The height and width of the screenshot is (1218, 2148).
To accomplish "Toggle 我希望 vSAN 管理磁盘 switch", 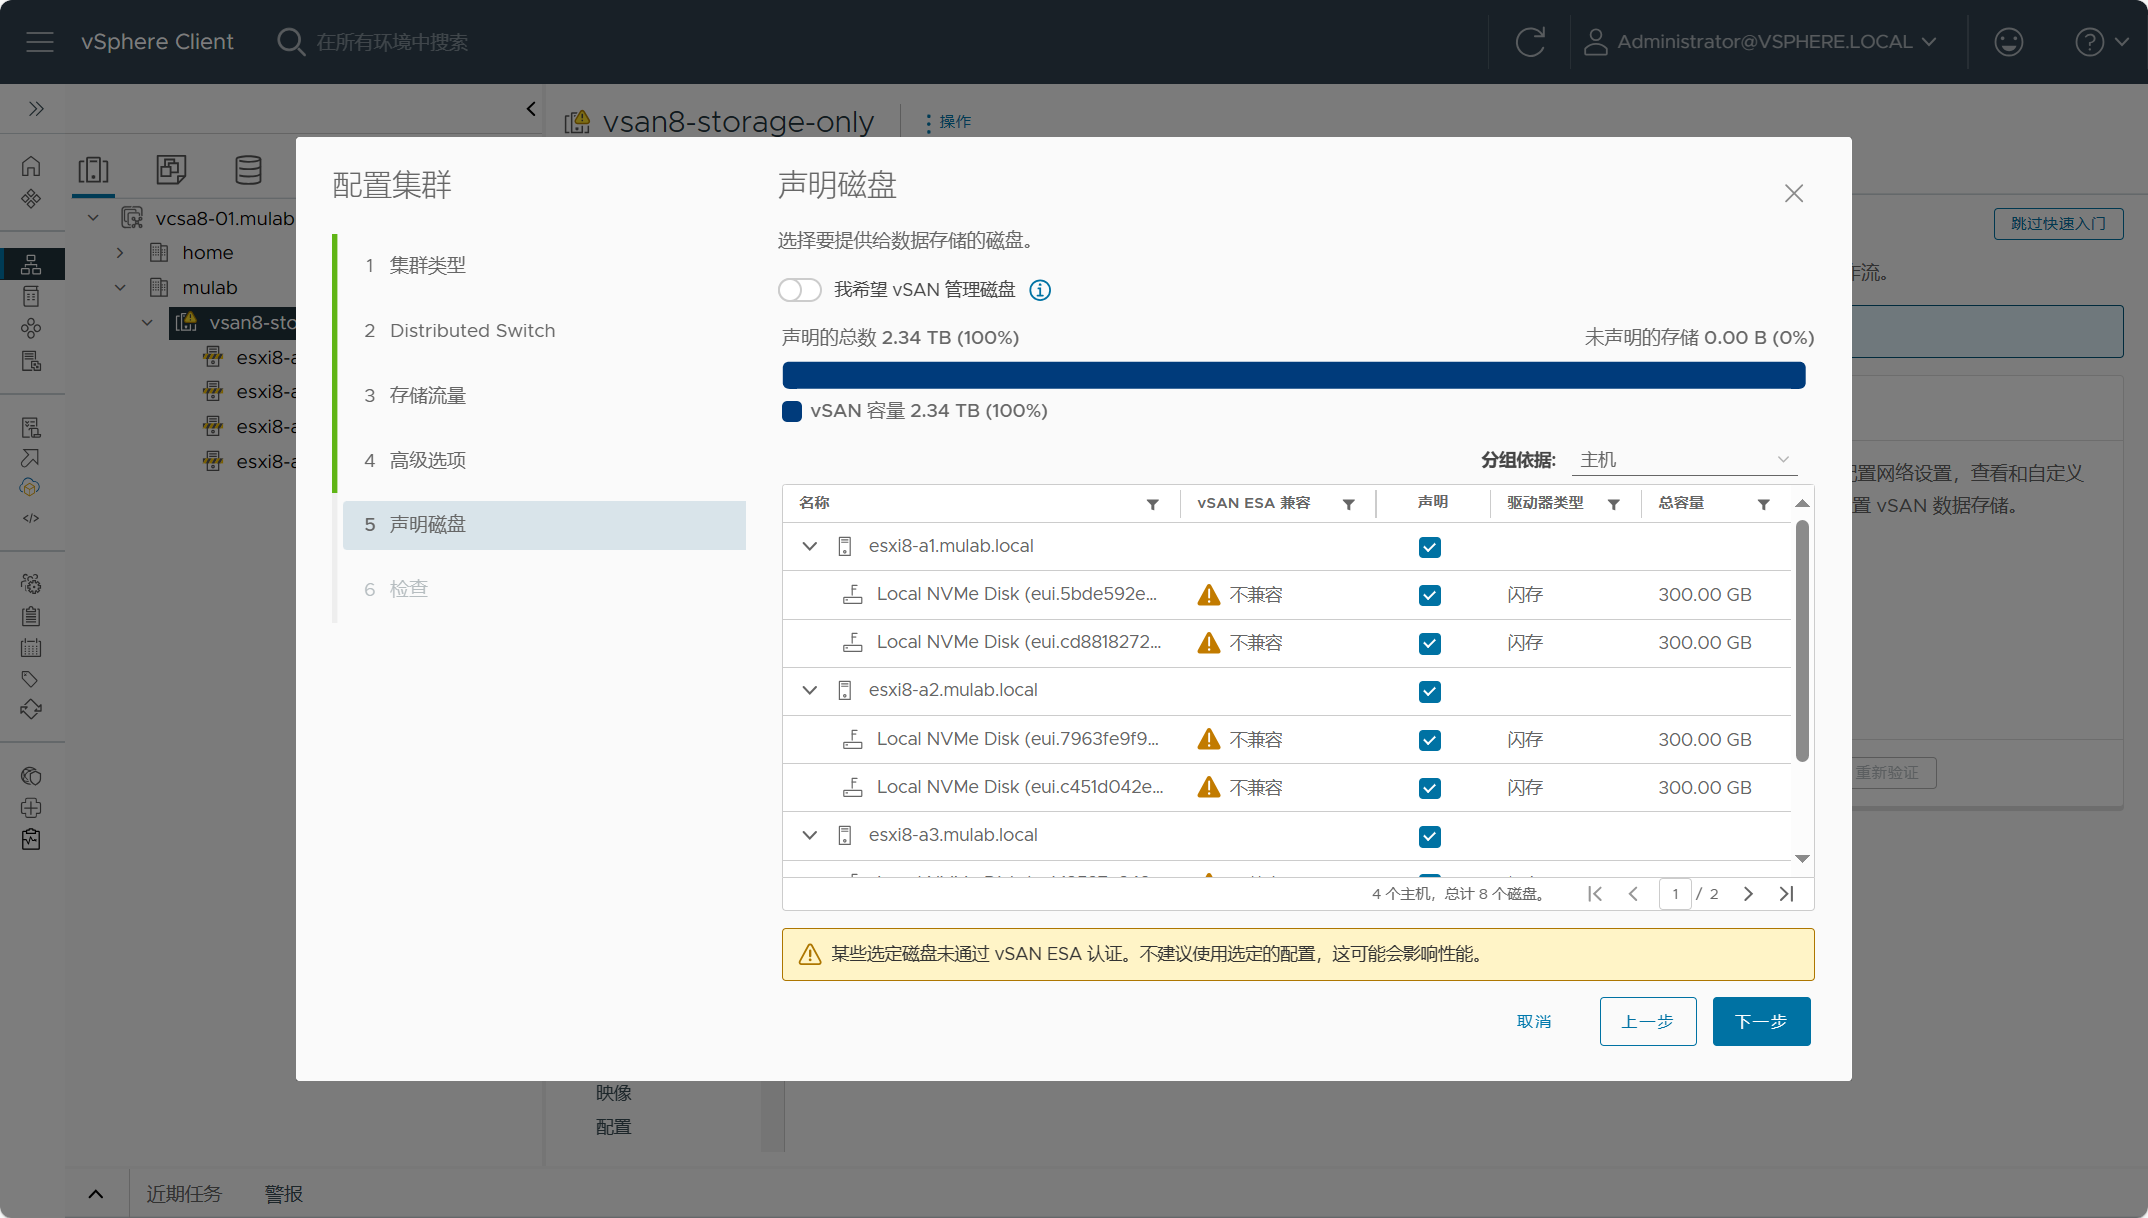I will tap(800, 290).
